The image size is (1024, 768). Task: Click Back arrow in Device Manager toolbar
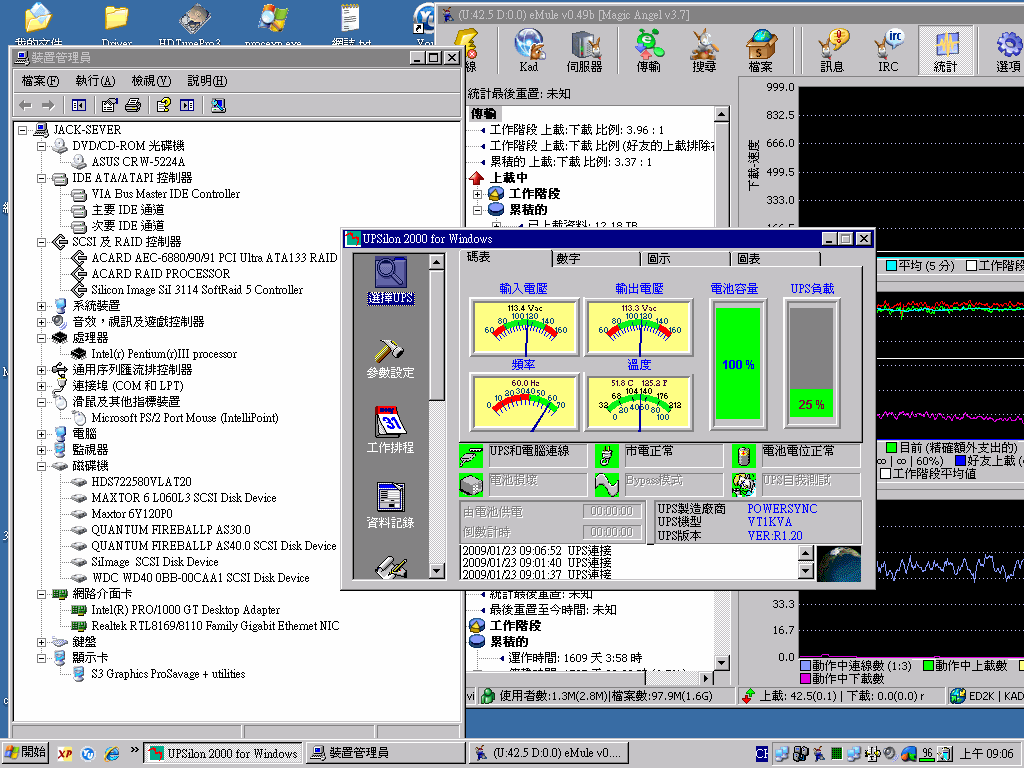[25, 105]
